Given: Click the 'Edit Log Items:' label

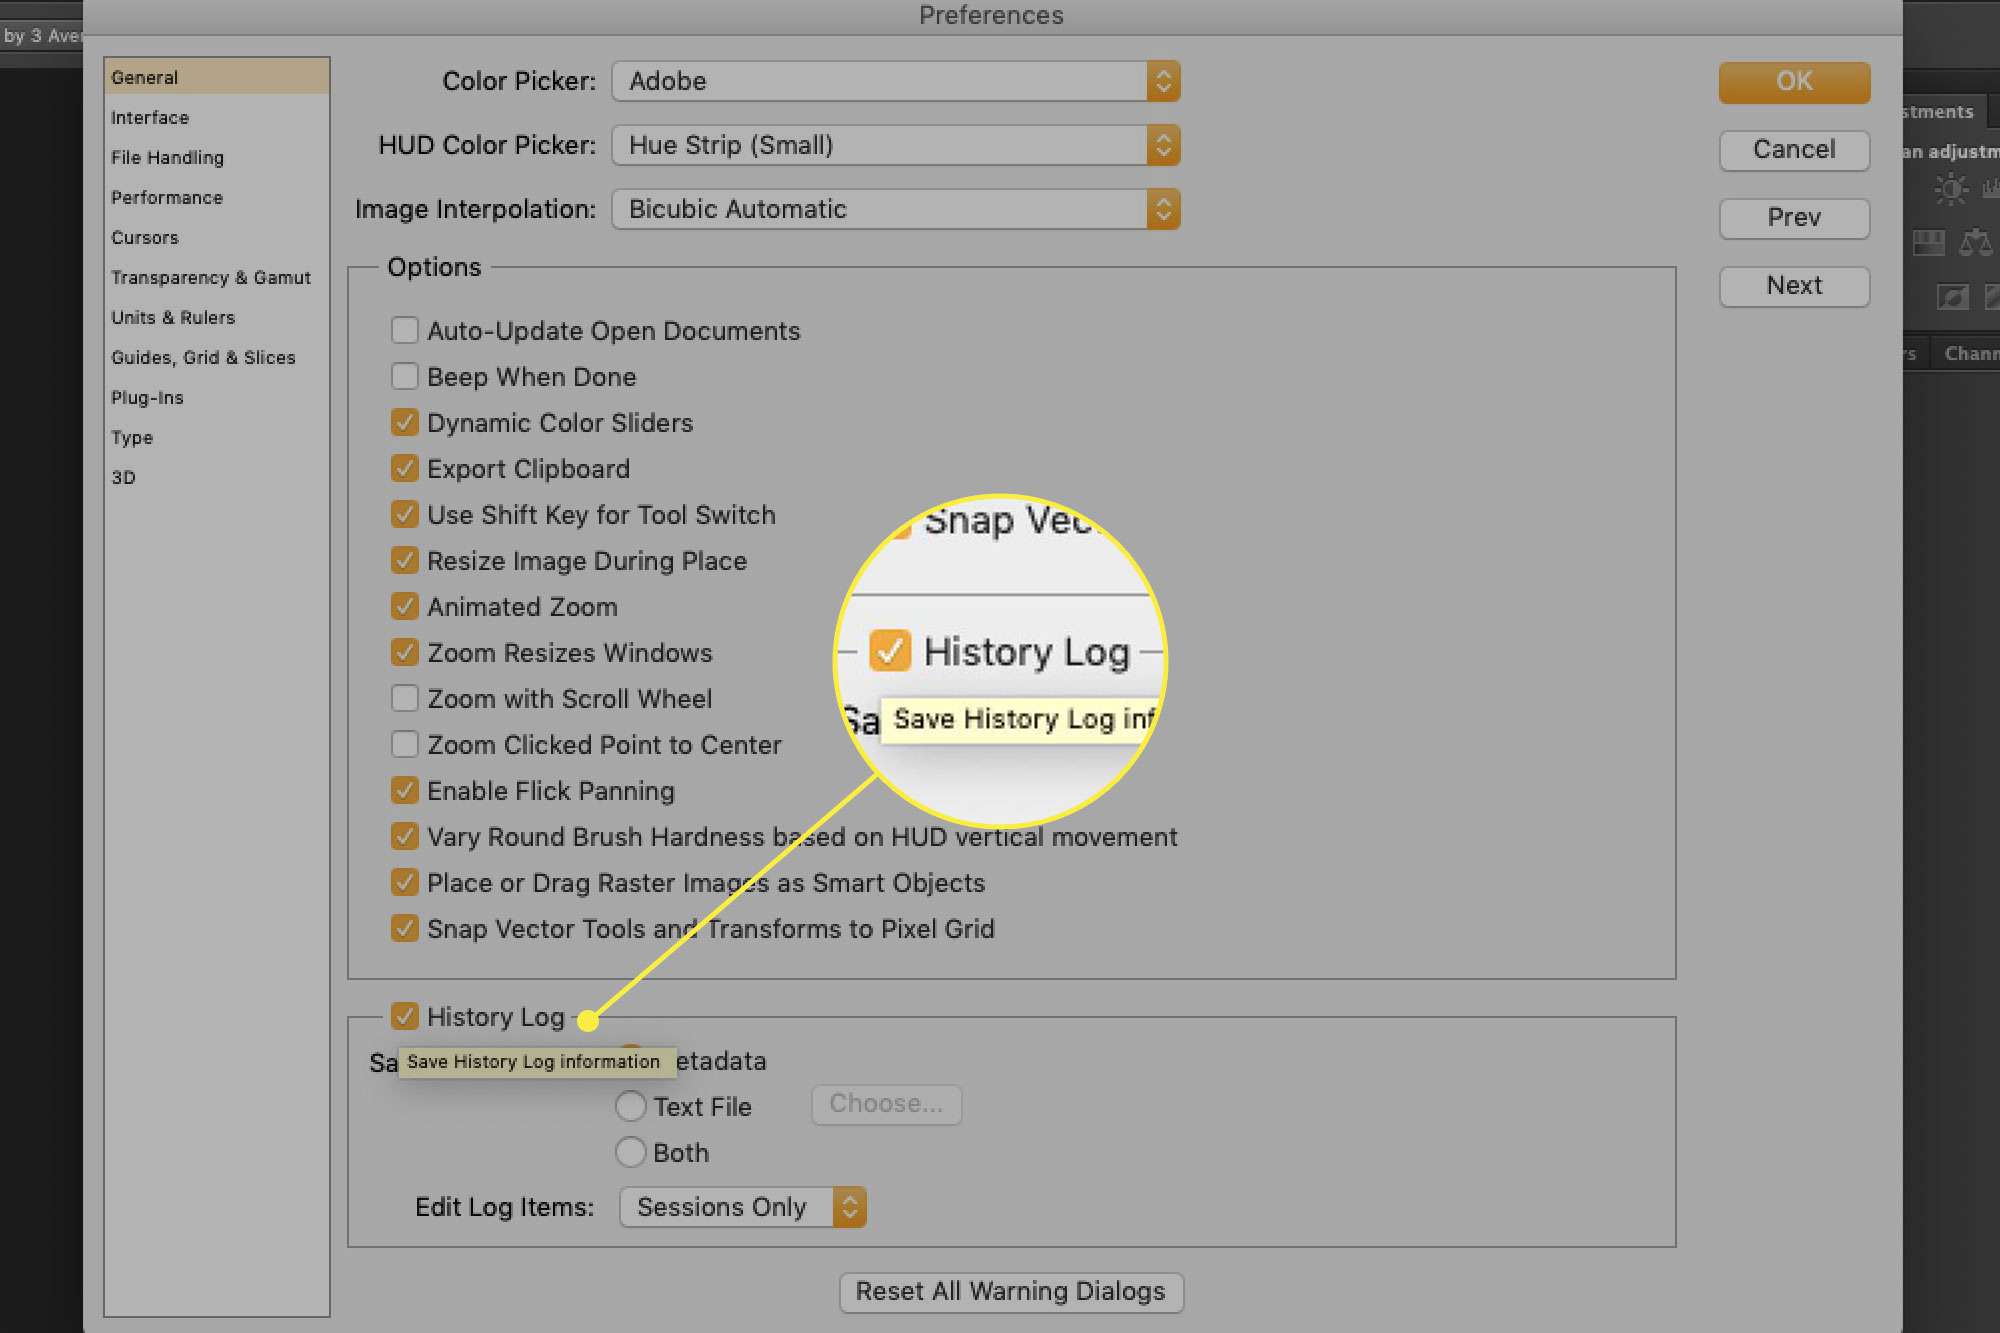Looking at the screenshot, I should coord(504,1207).
